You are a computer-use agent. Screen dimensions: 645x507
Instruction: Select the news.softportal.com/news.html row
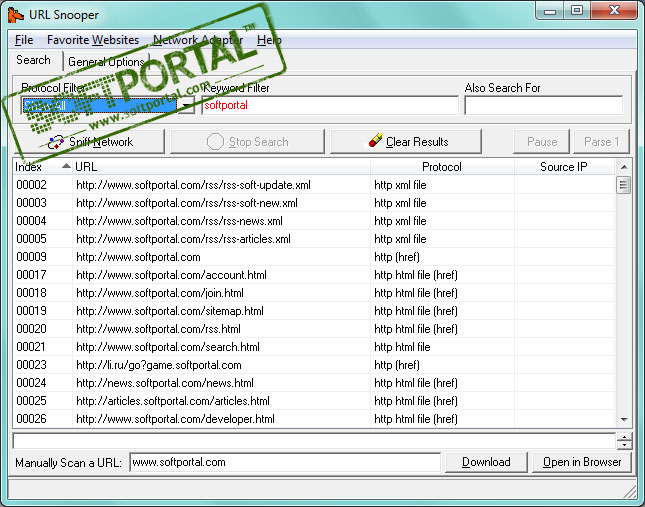point(165,383)
